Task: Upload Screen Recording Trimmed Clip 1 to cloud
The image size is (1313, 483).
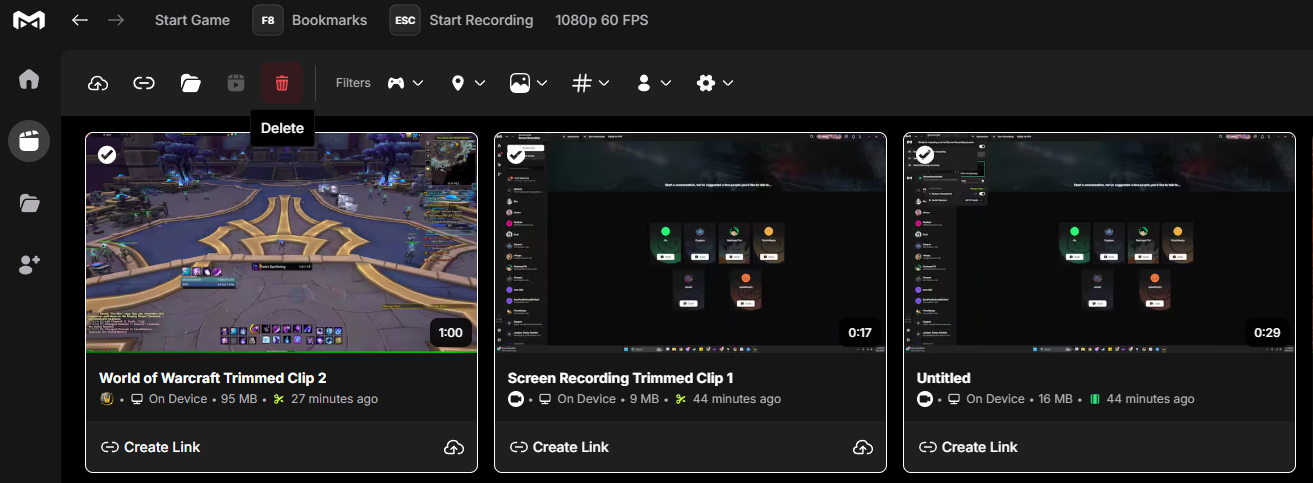Action: (862, 447)
